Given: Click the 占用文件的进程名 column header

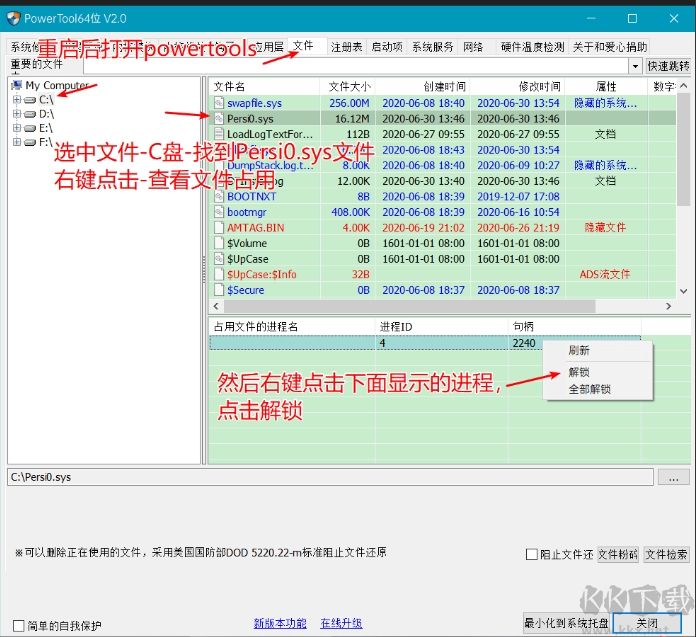Looking at the screenshot, I should [293, 327].
